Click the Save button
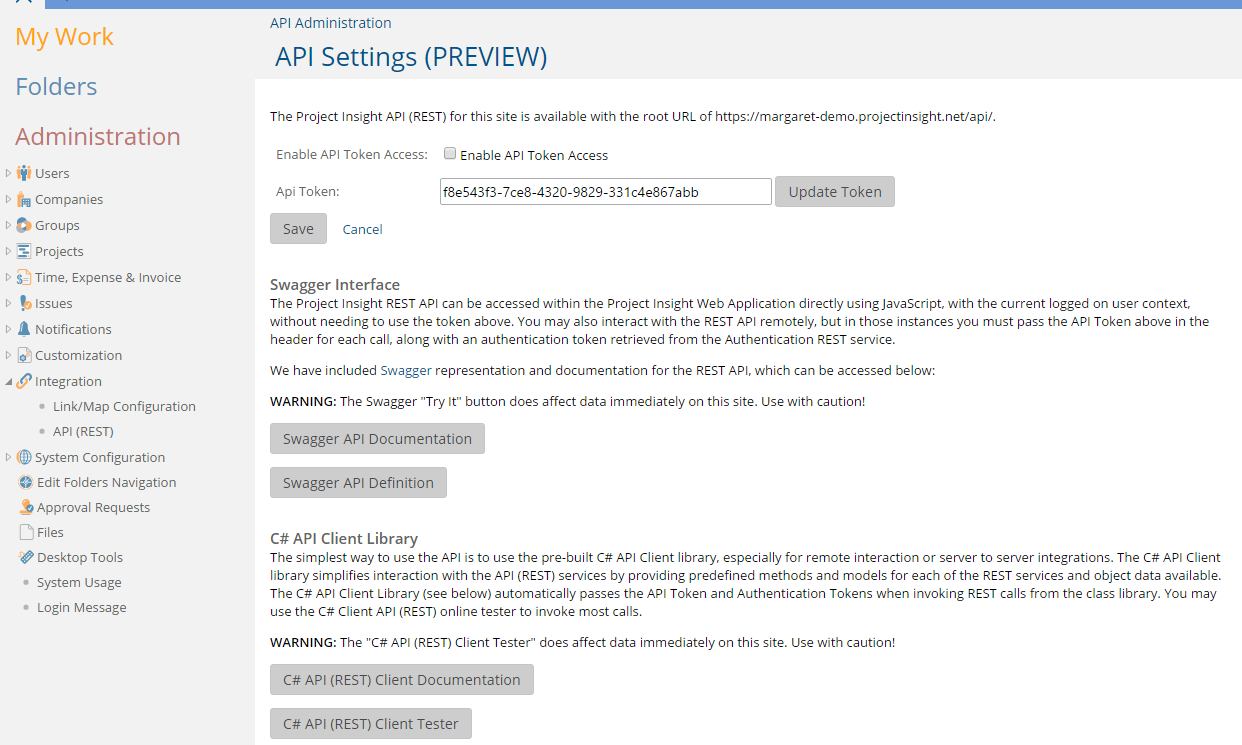 [298, 229]
